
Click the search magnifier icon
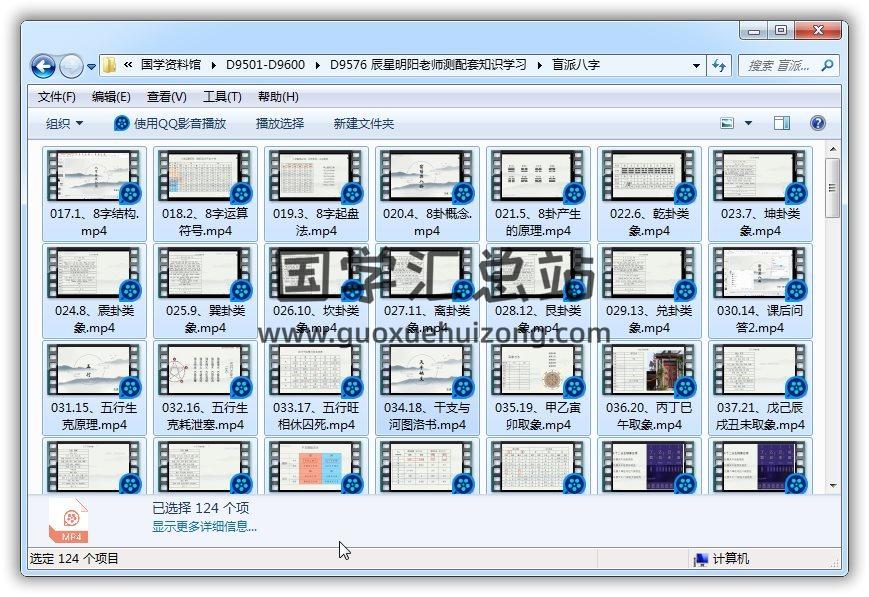coord(827,66)
